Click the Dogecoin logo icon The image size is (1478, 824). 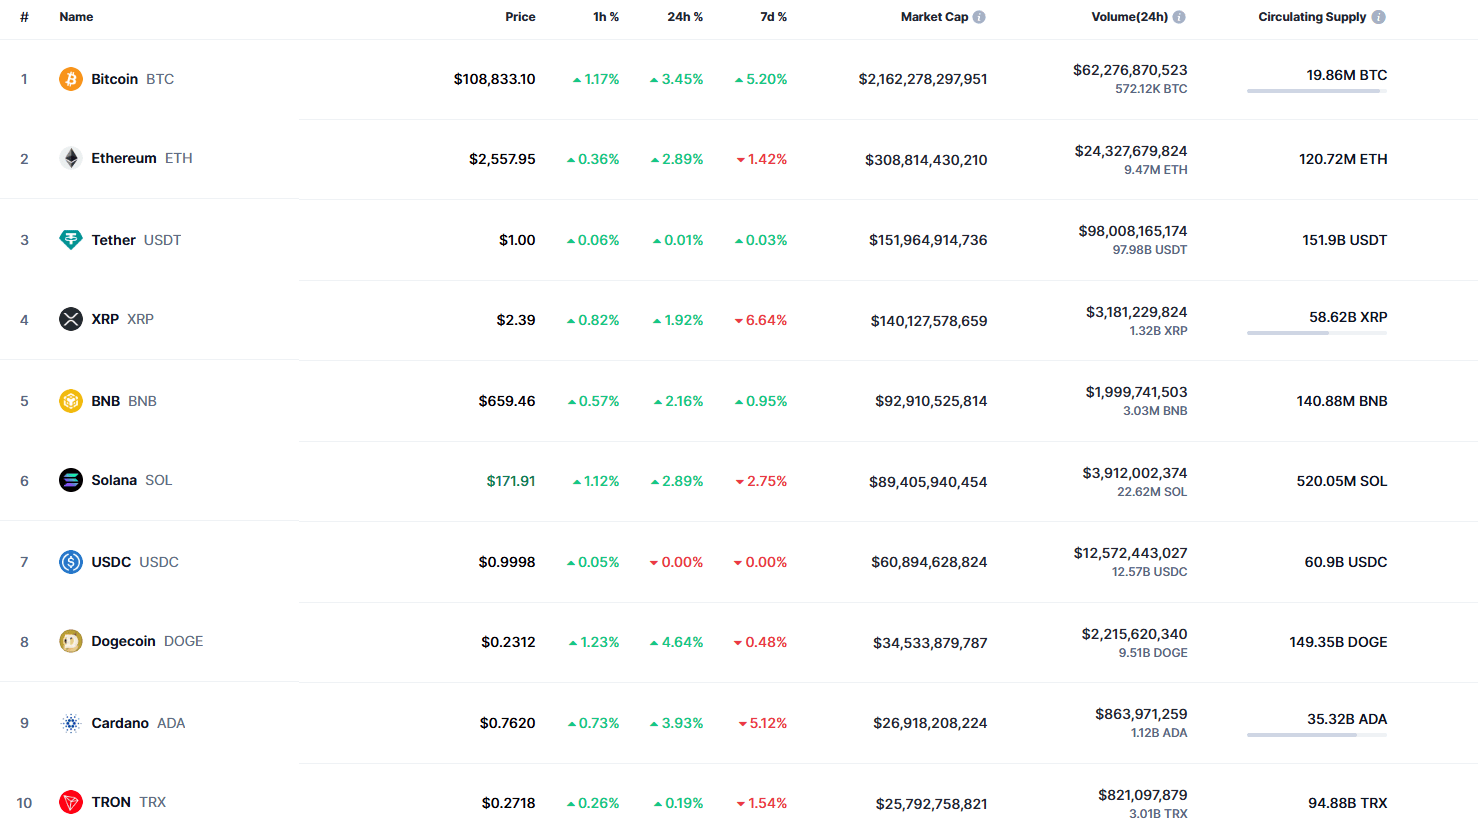[x=70, y=641]
